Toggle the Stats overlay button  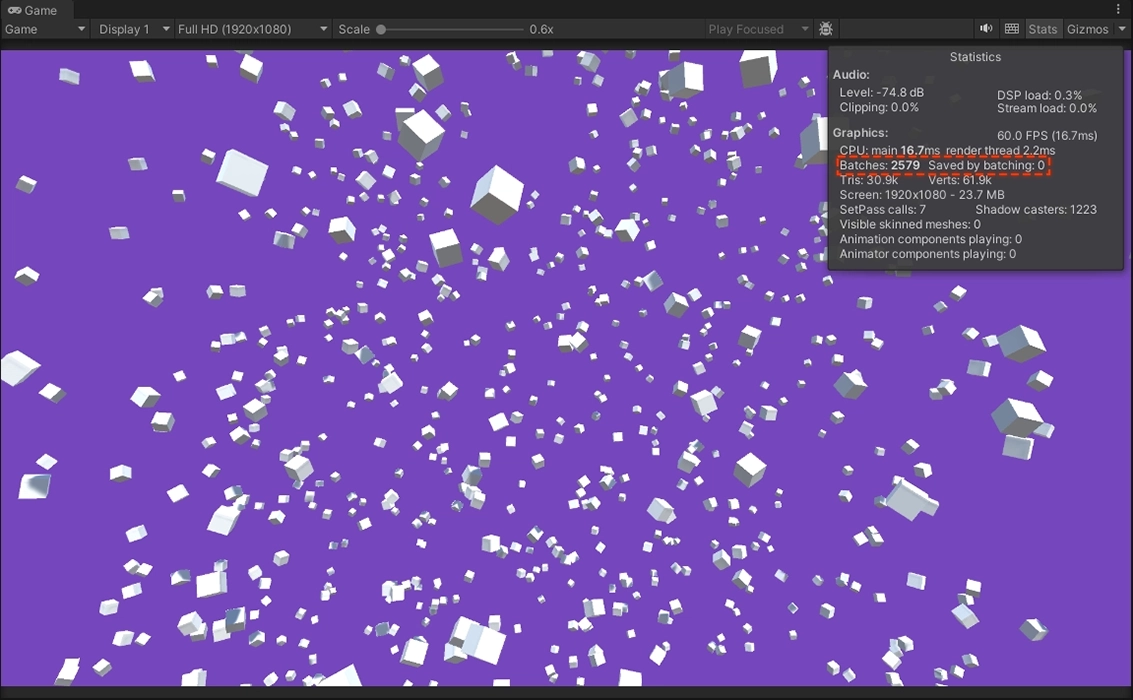1042,29
